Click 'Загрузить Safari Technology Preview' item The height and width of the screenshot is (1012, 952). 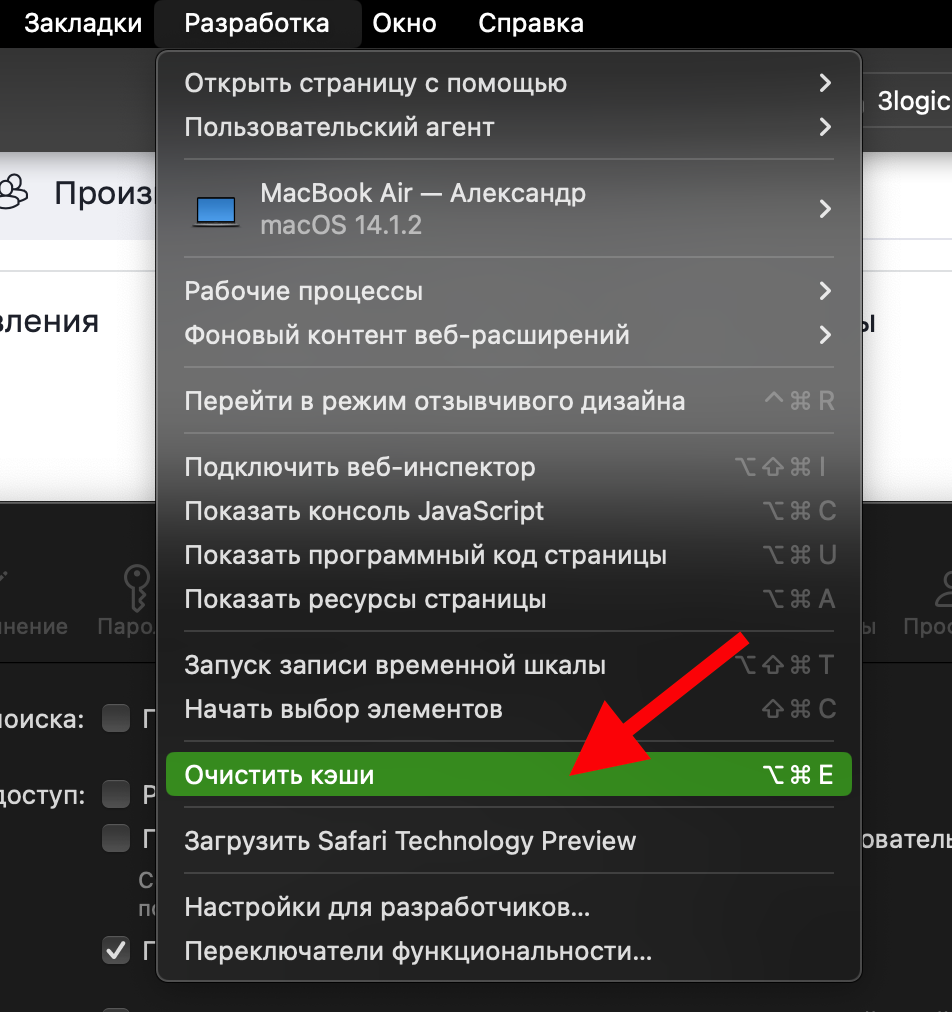(x=410, y=841)
